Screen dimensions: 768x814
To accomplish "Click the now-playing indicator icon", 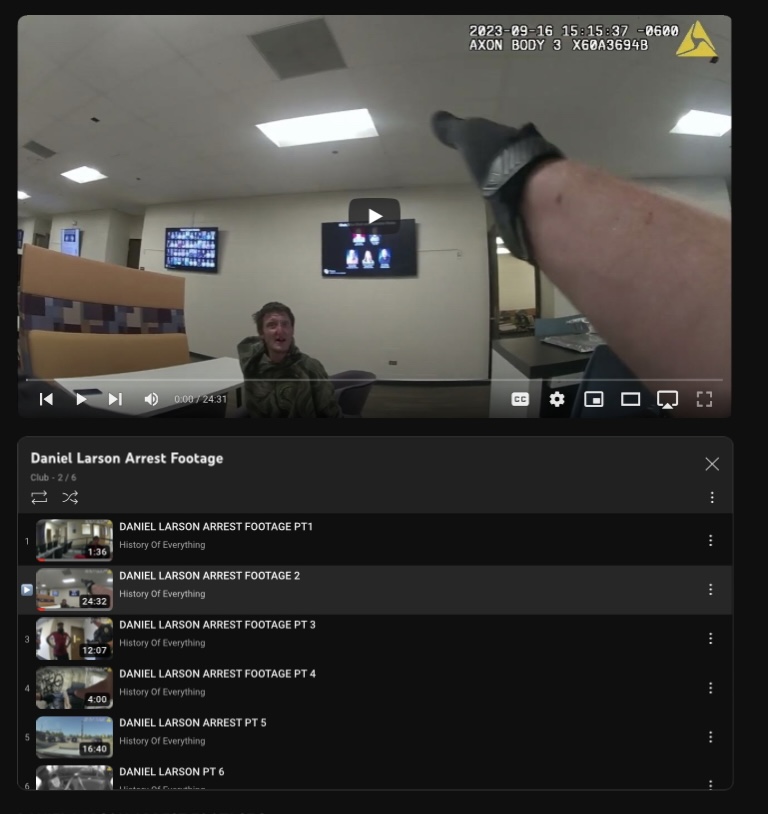I will (x=27, y=590).
